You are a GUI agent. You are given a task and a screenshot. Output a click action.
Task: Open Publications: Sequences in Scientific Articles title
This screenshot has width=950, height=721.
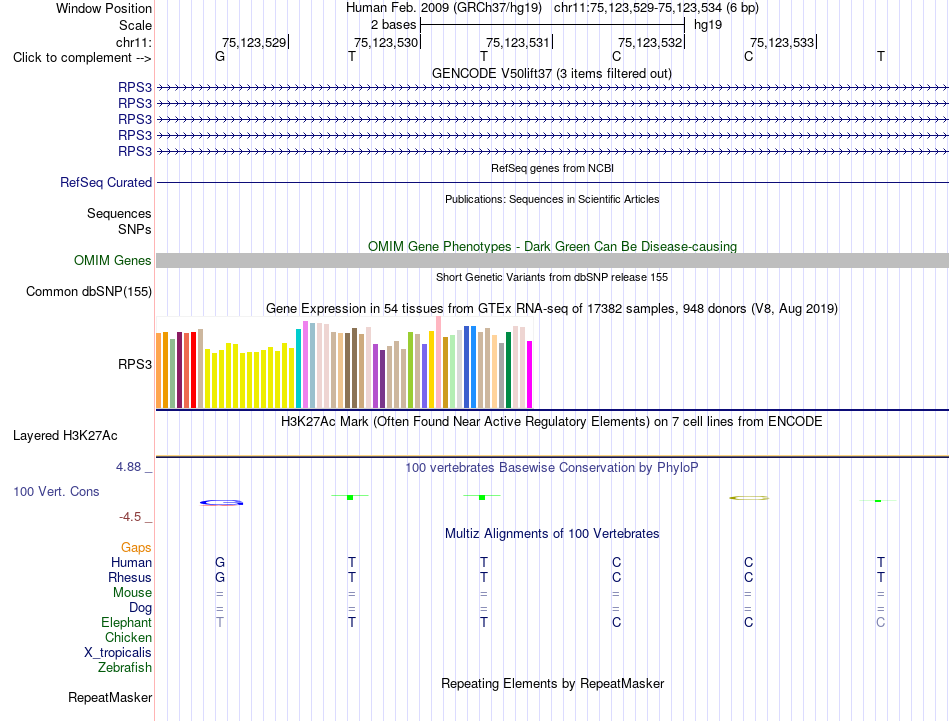coord(552,199)
